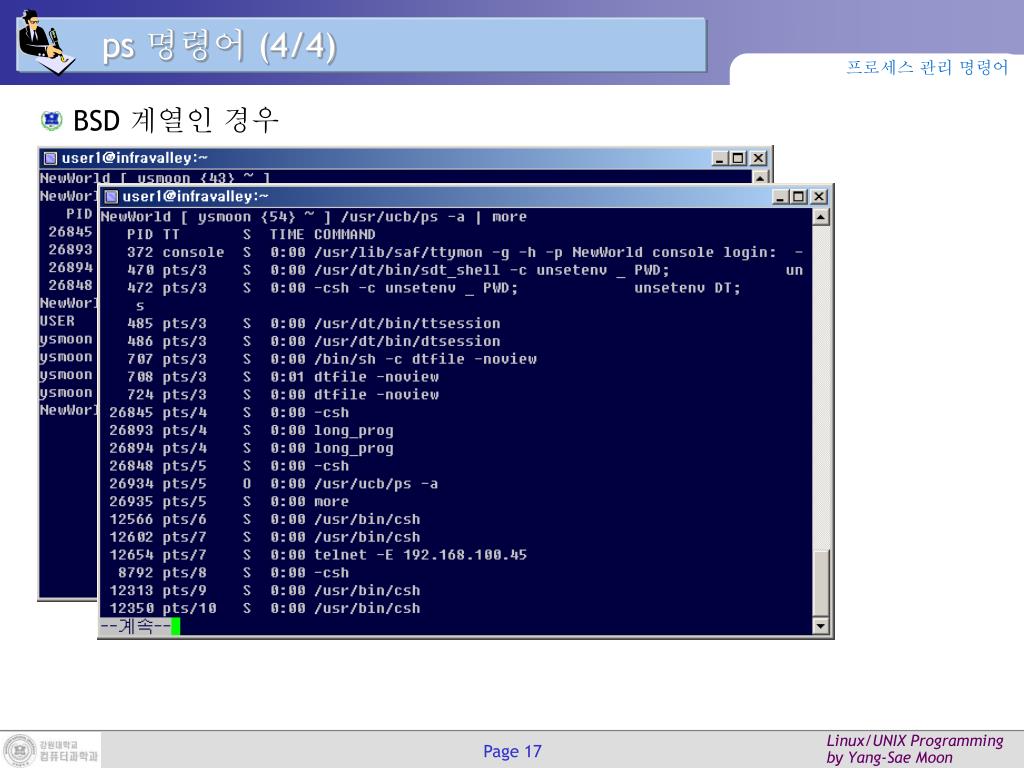Close the back terminal window
Image resolution: width=1024 pixels, height=768 pixels.
(x=758, y=158)
